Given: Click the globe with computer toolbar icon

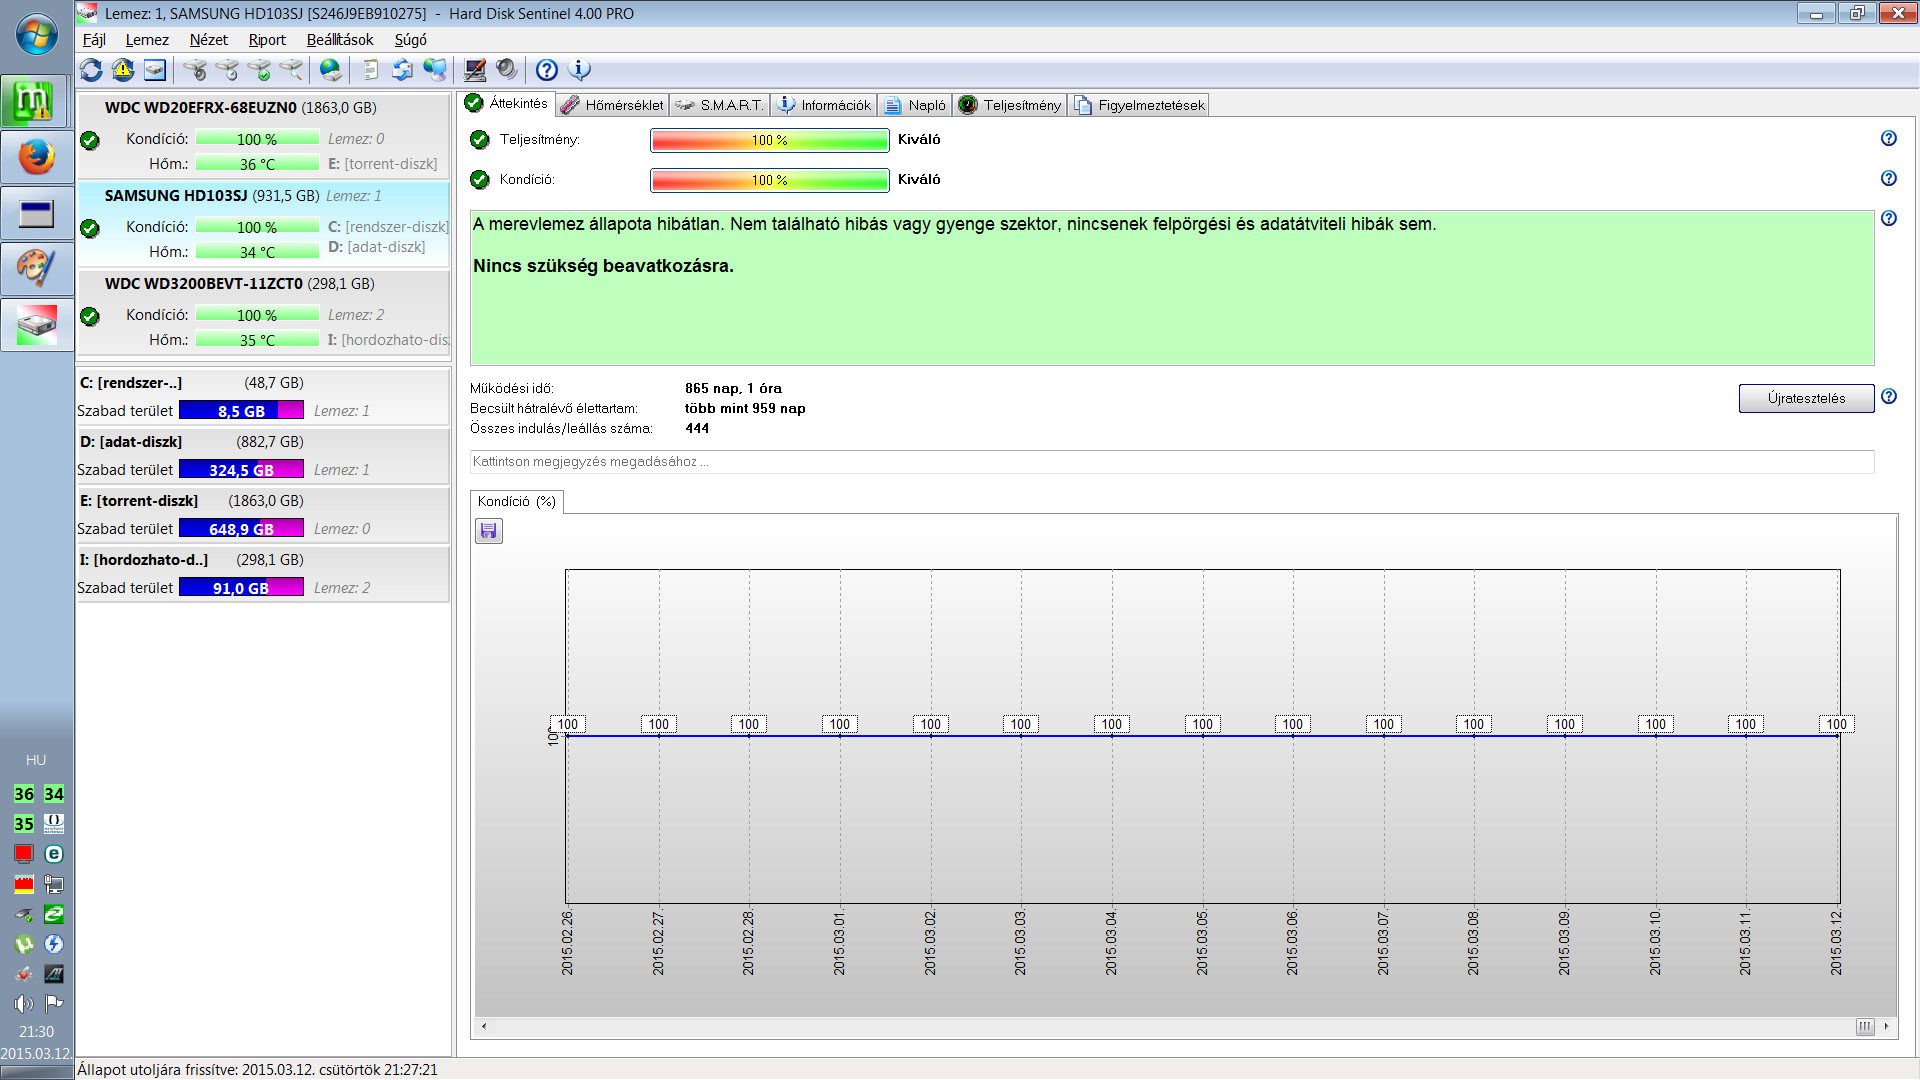Looking at the screenshot, I should 435,70.
